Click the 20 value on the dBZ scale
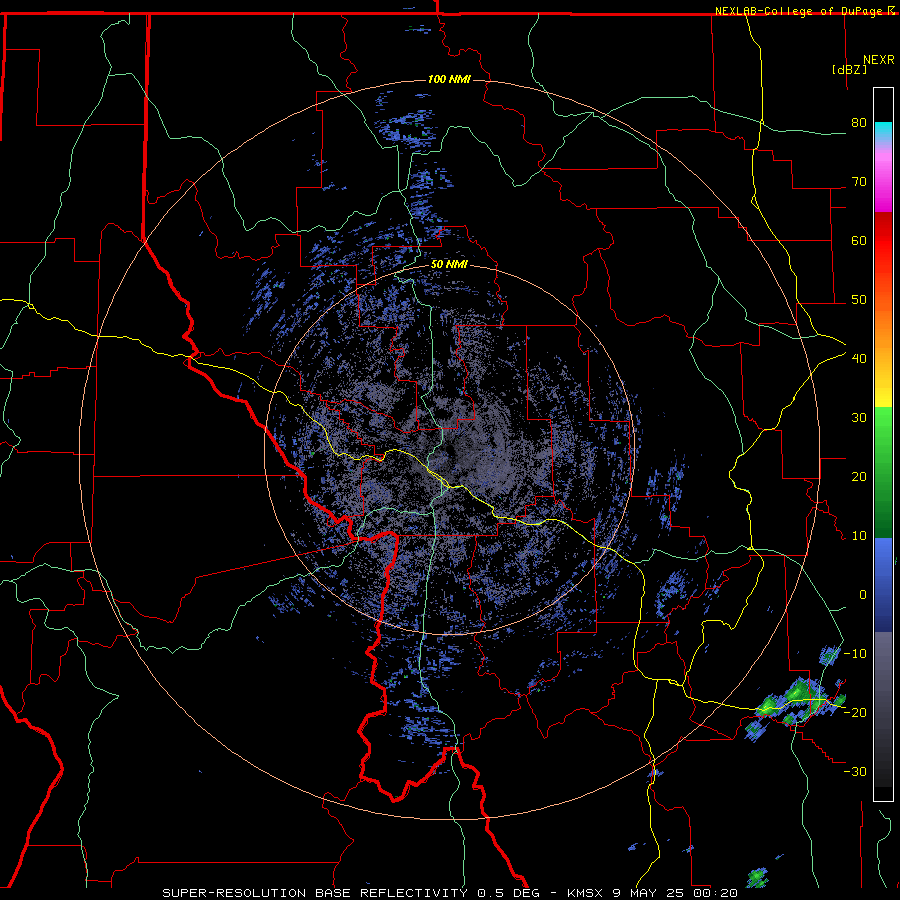 (x=859, y=476)
